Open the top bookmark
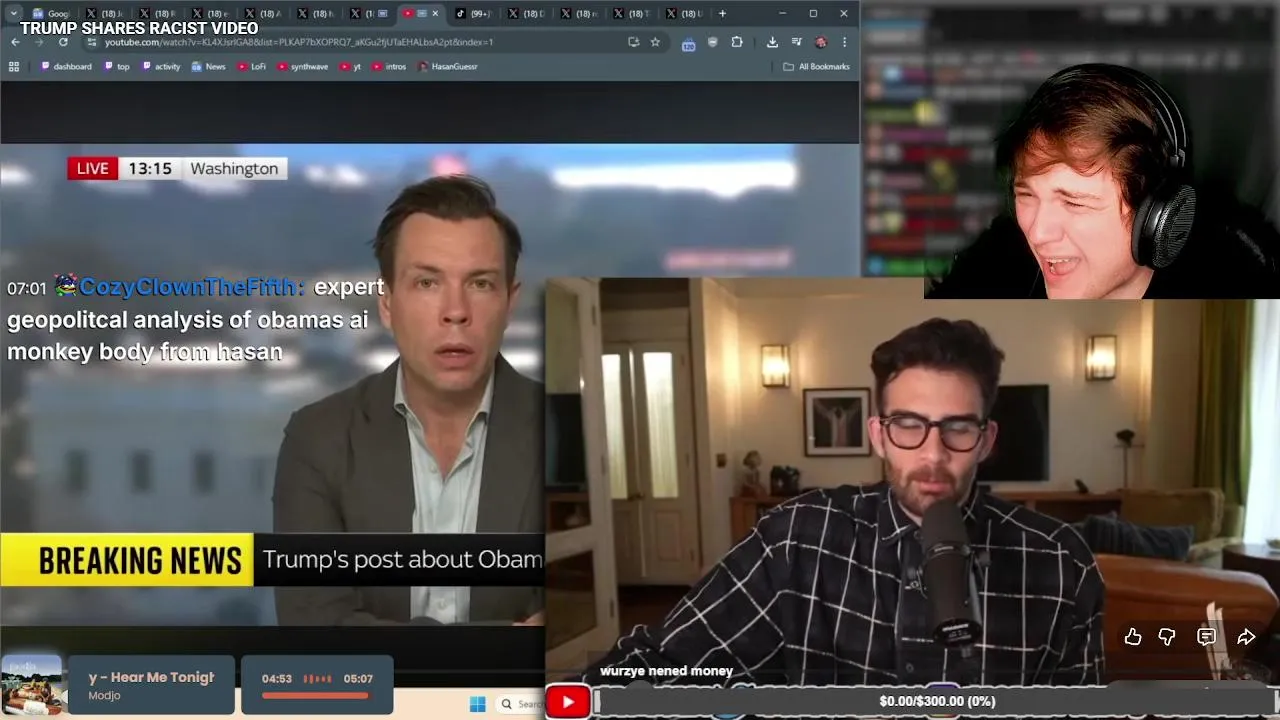The image size is (1280, 720). pyautogui.click(x=117, y=66)
